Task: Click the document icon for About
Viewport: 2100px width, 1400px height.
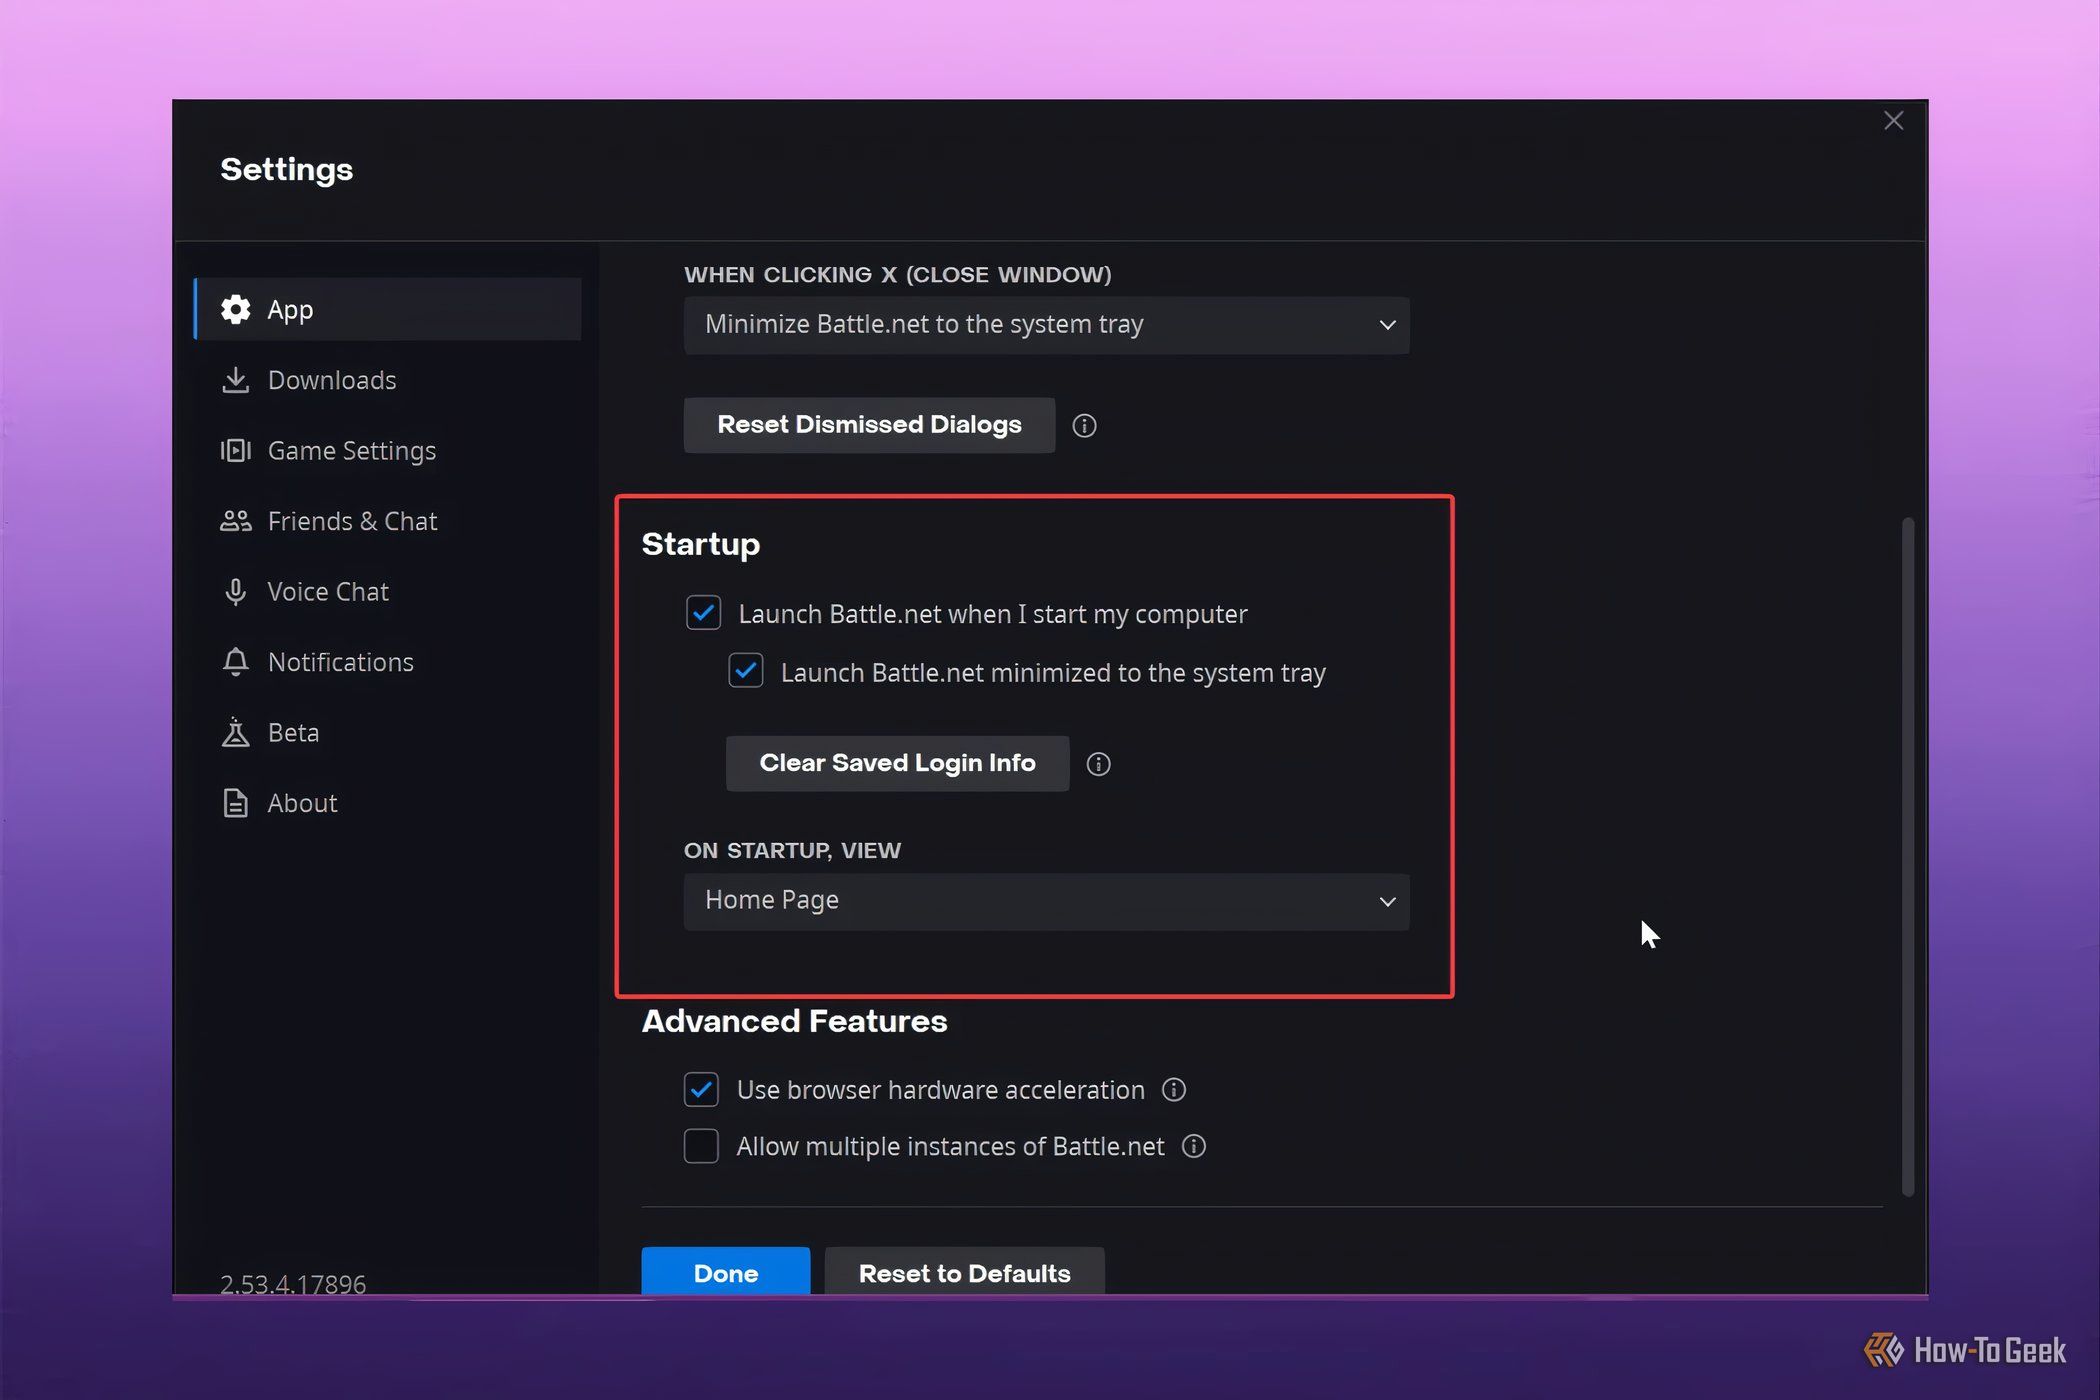Action: (235, 803)
